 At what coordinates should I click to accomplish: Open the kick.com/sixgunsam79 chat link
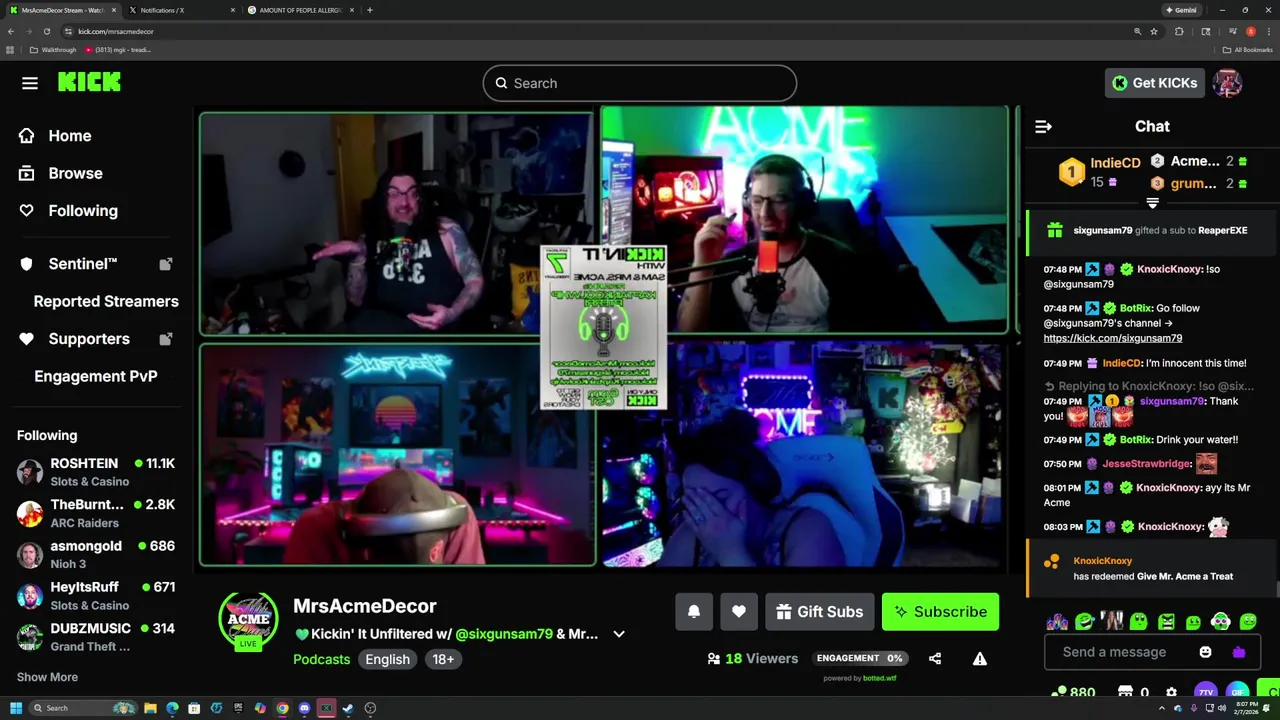tap(1112, 338)
